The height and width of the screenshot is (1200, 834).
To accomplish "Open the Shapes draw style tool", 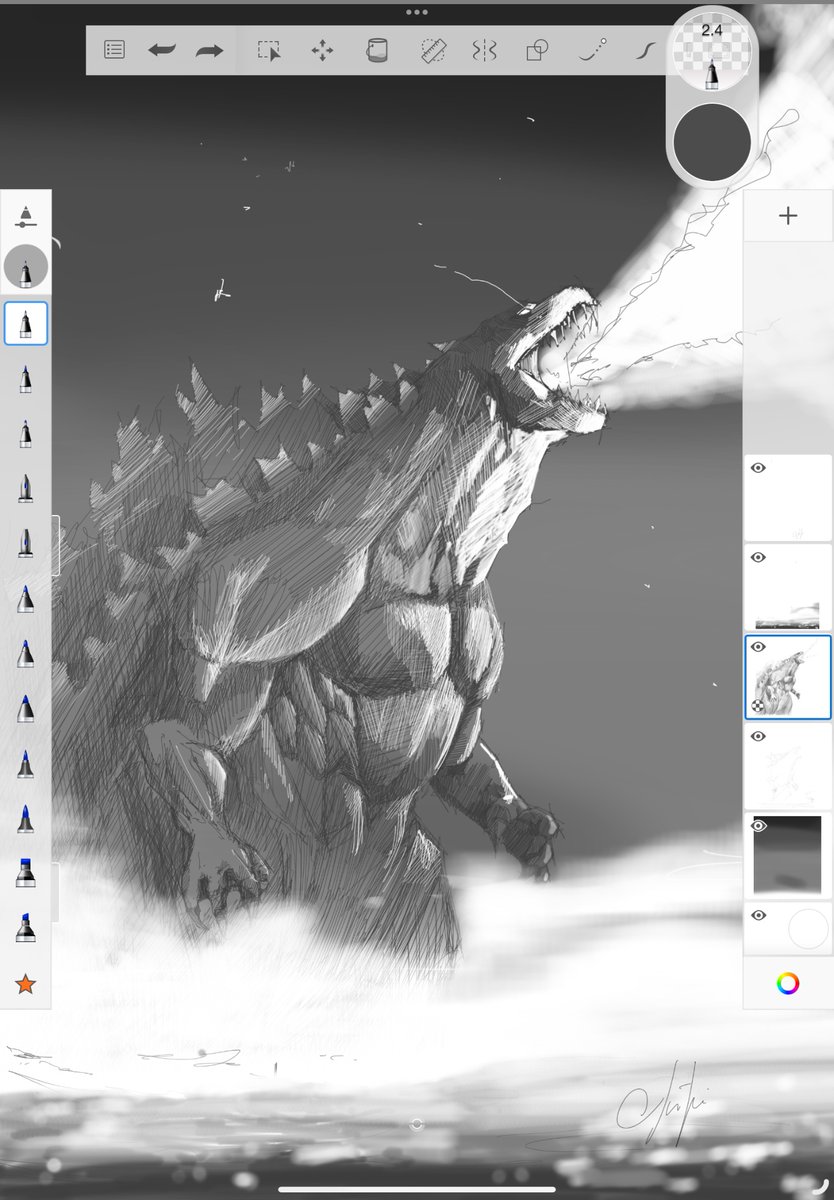I will (538, 50).
